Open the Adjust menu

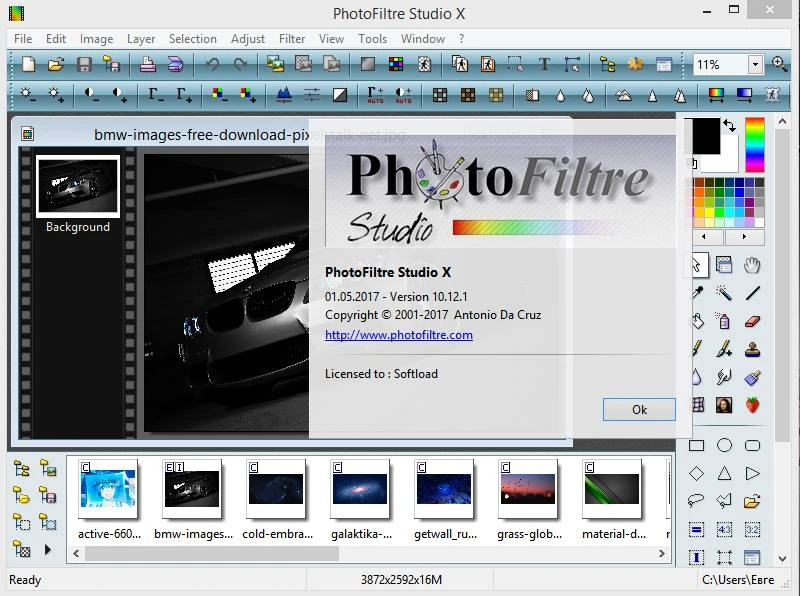pyautogui.click(x=247, y=39)
